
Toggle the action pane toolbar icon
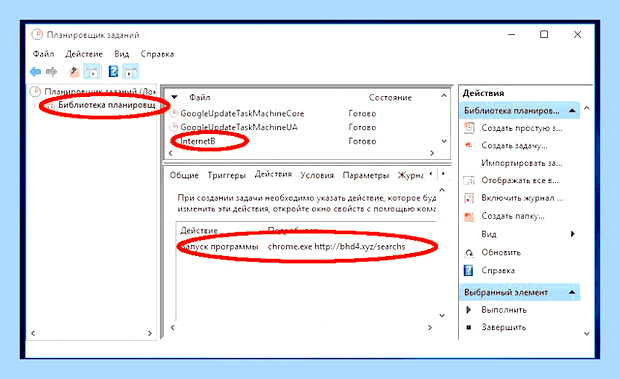[130, 72]
